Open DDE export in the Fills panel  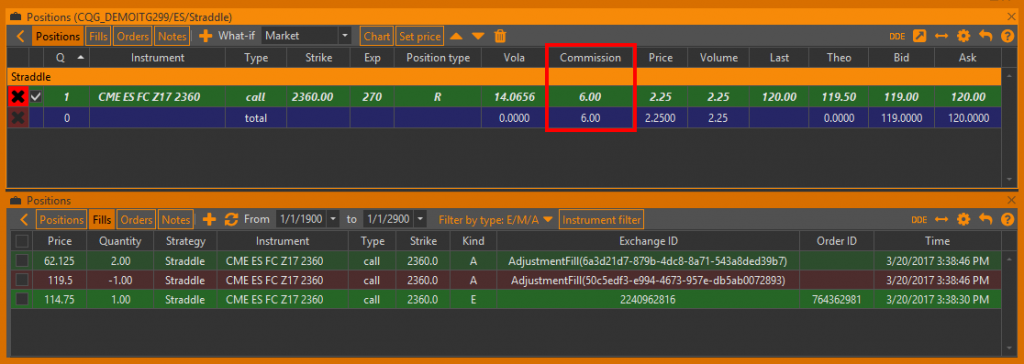(x=919, y=220)
